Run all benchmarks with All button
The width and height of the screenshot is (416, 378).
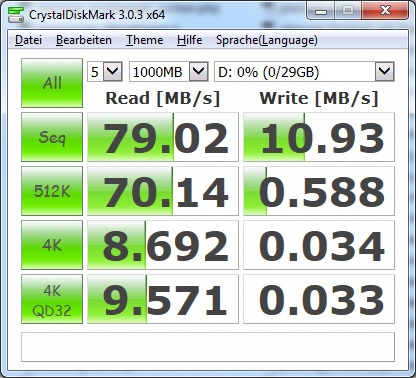coord(52,83)
